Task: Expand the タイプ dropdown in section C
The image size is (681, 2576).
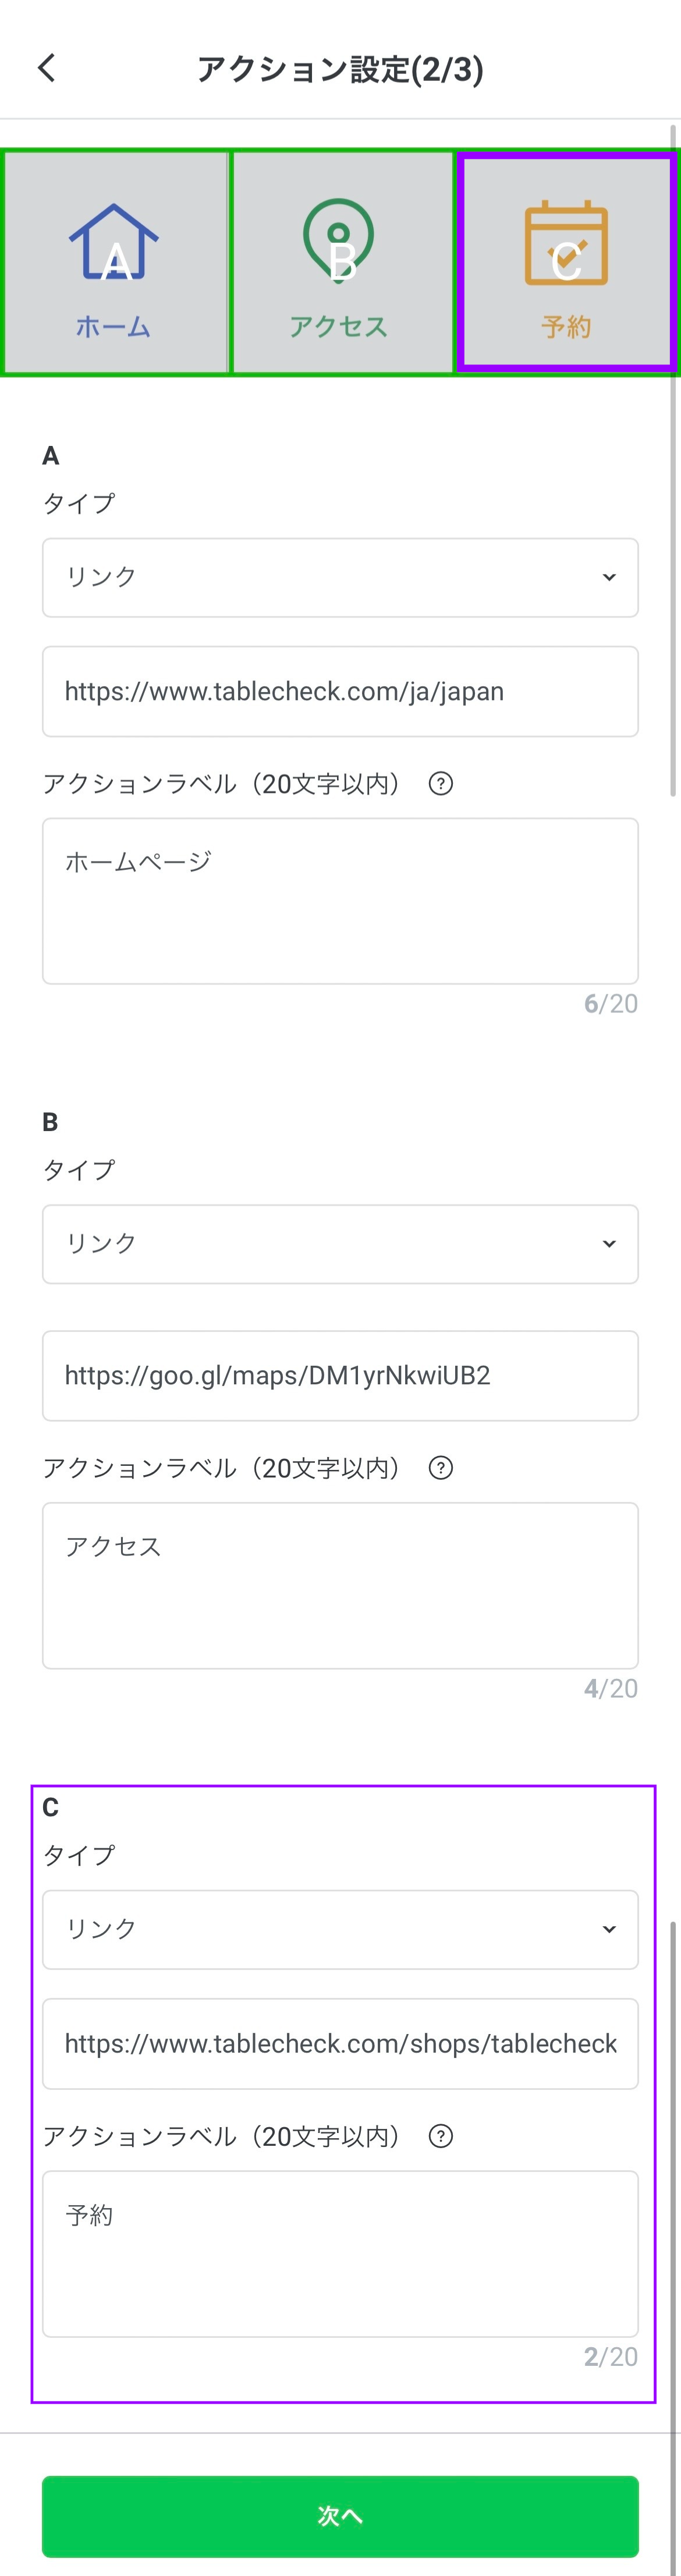Action: pos(340,1929)
